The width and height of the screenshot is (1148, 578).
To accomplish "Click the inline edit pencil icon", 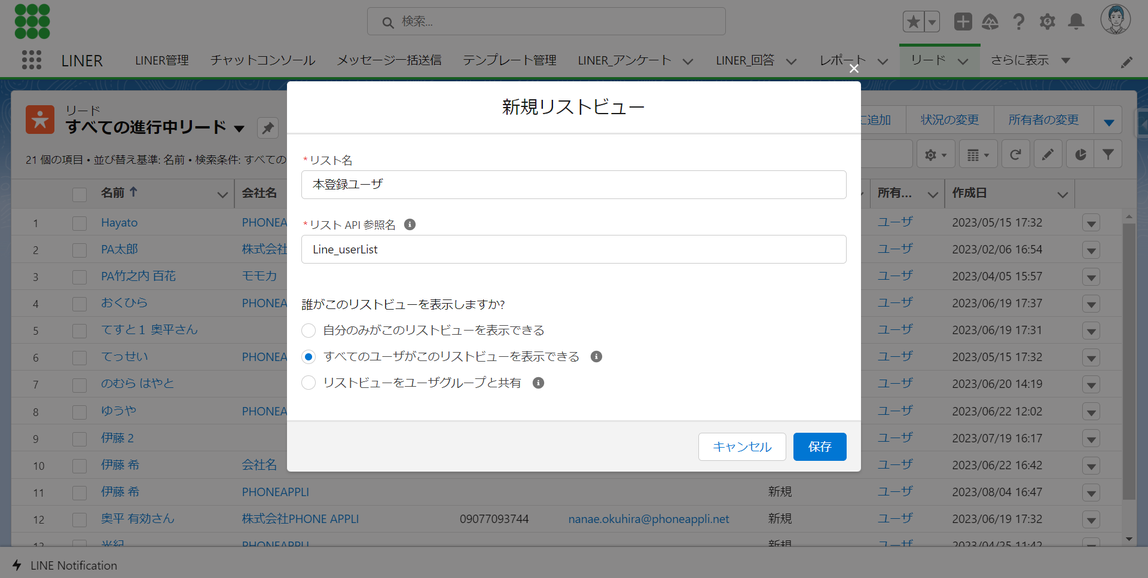I will [x=1048, y=155].
